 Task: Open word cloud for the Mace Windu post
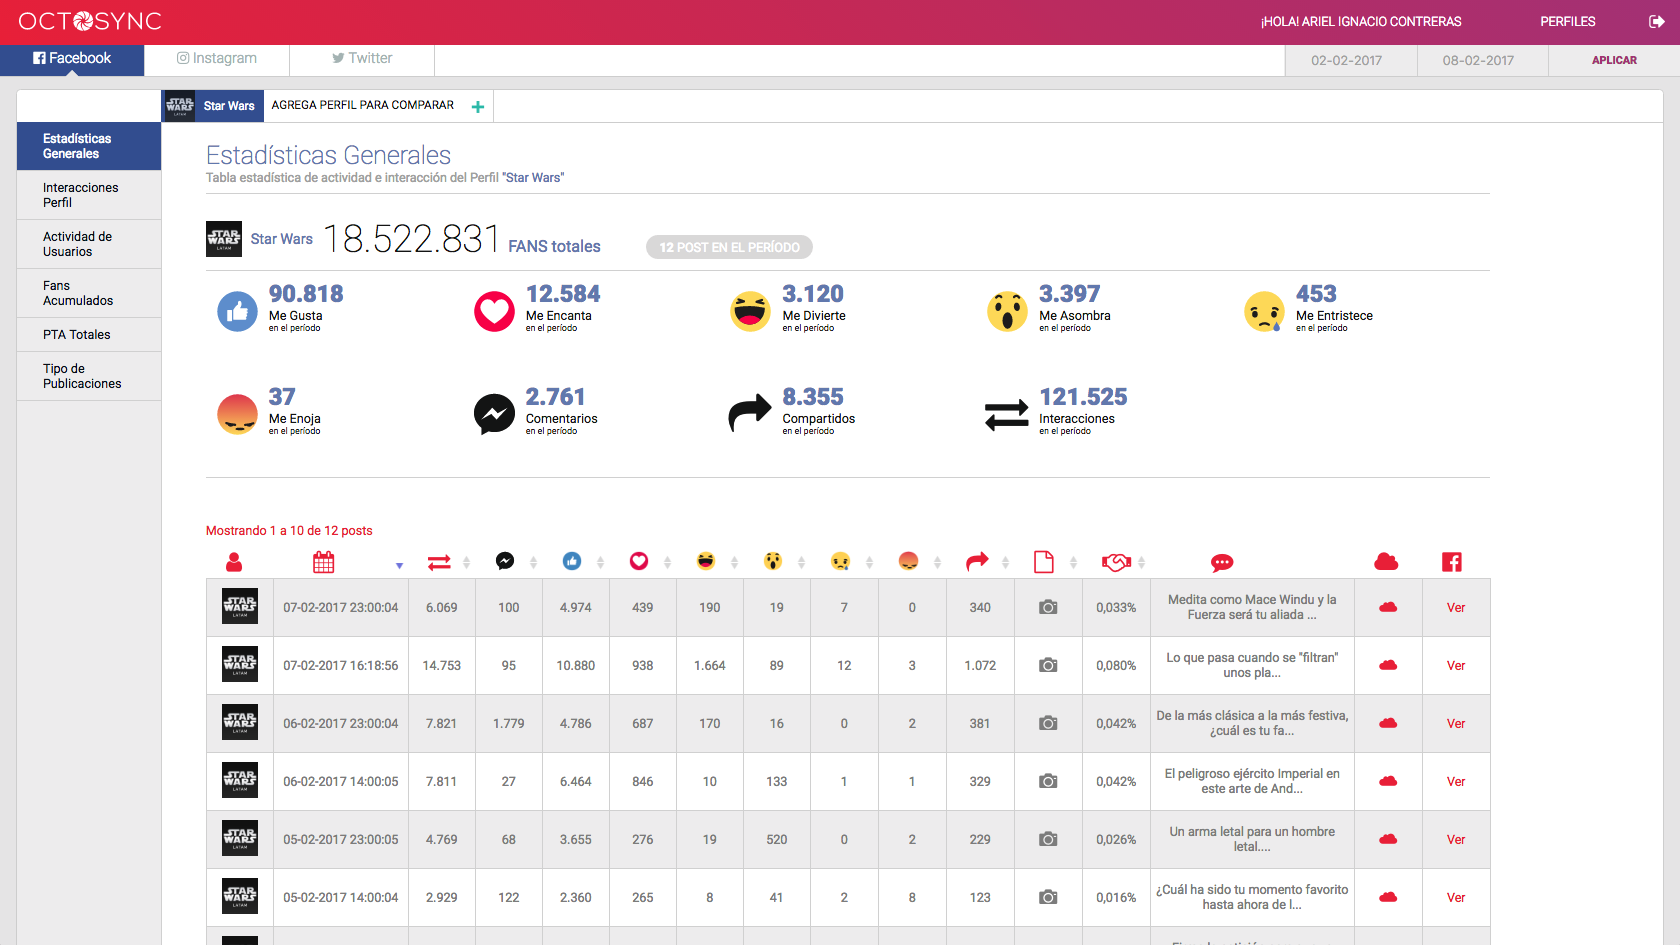(1387, 607)
